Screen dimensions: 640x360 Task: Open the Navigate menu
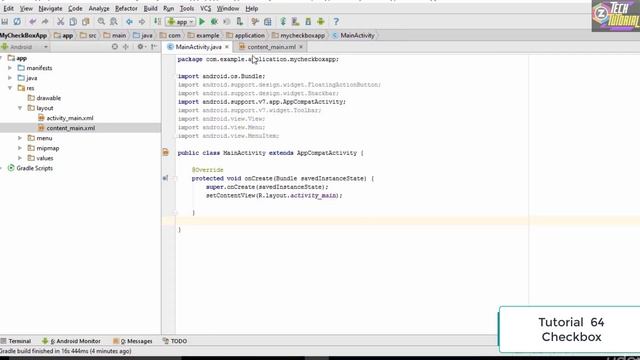point(50,8)
